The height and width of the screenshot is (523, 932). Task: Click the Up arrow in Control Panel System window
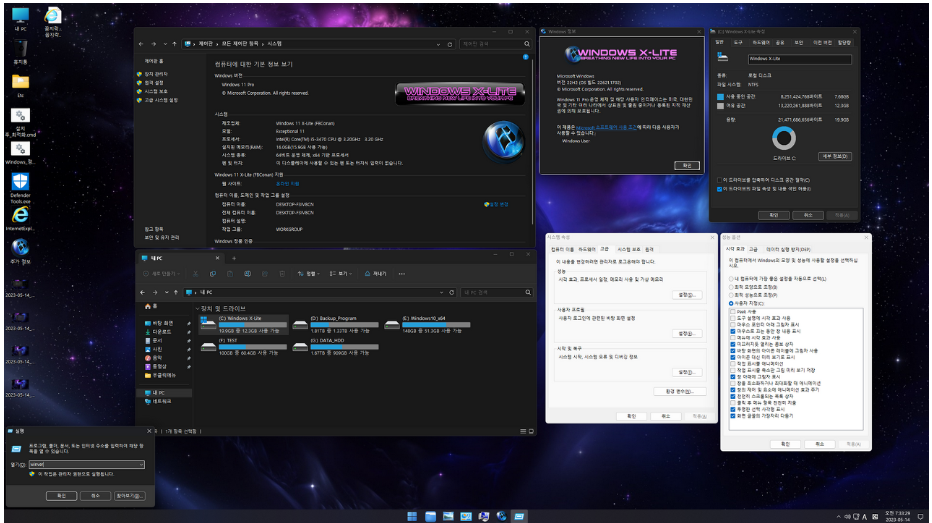[174, 44]
